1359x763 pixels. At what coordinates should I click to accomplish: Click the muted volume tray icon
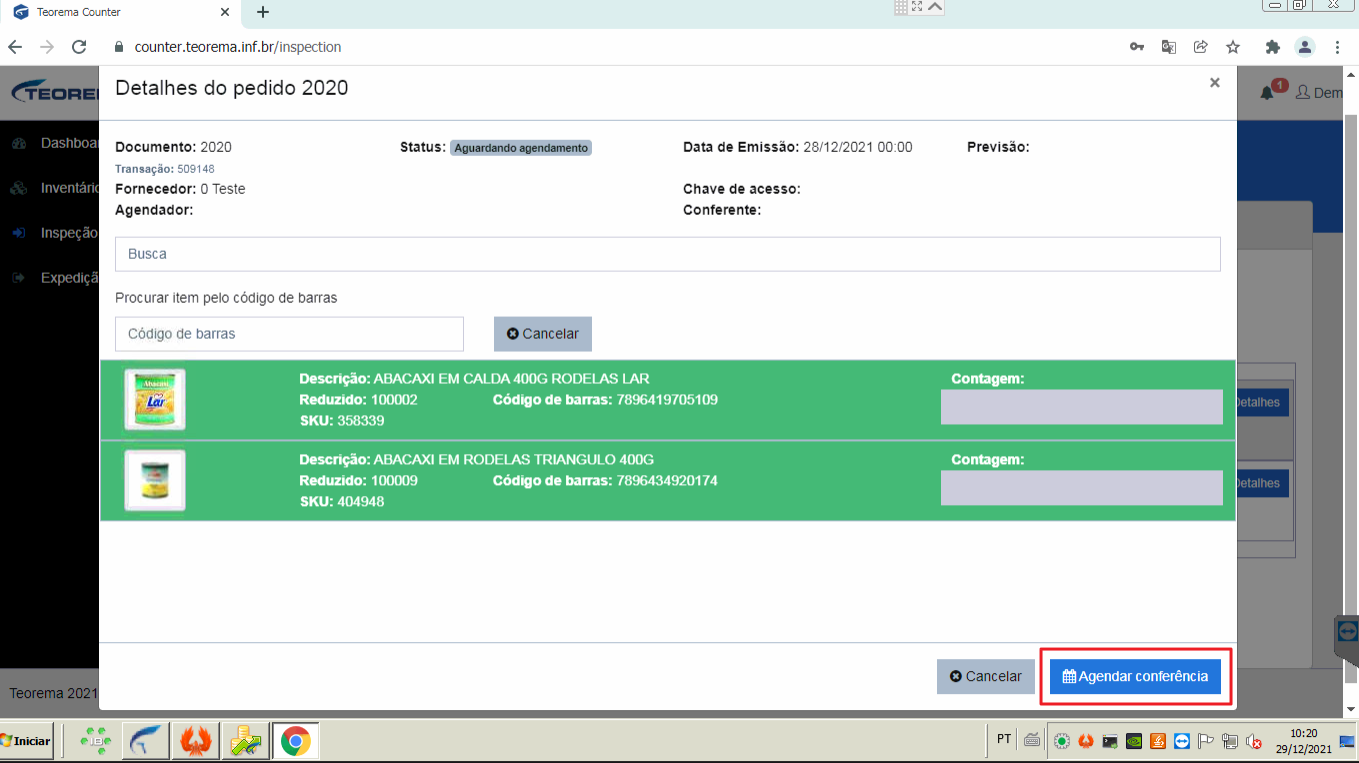click(1253, 741)
